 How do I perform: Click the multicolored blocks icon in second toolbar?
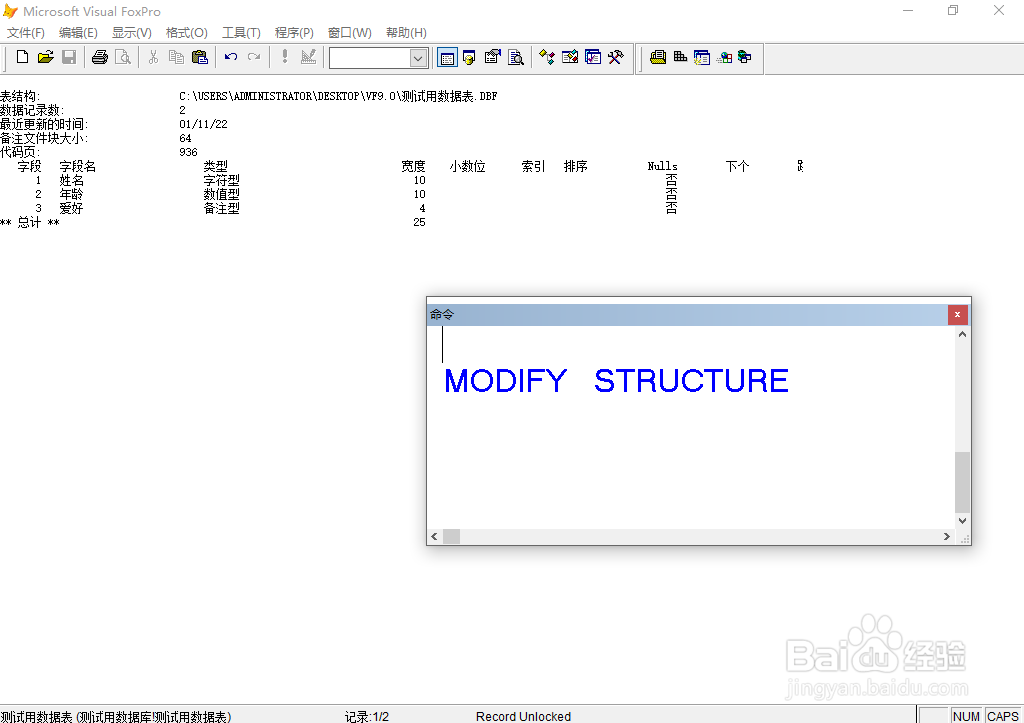tap(724, 57)
